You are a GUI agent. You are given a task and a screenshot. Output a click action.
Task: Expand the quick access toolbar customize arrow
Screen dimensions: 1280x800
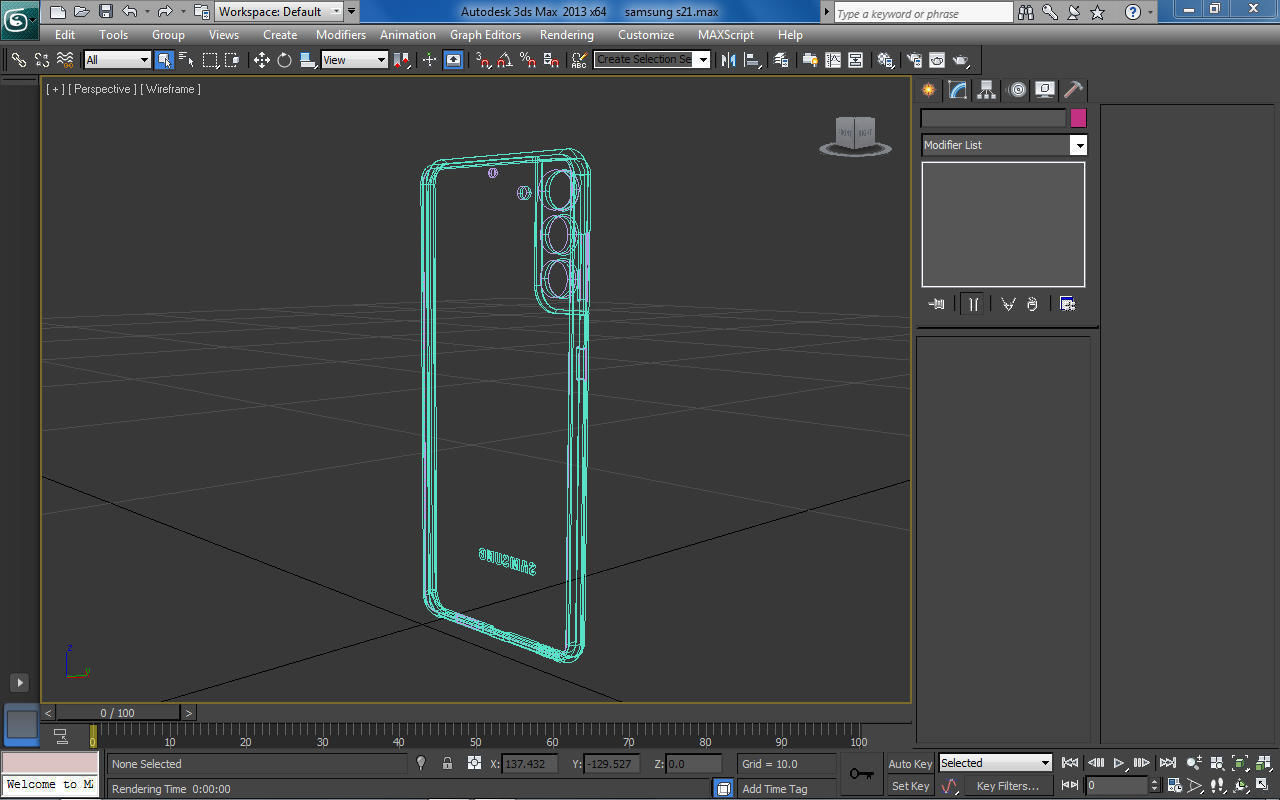(x=351, y=12)
